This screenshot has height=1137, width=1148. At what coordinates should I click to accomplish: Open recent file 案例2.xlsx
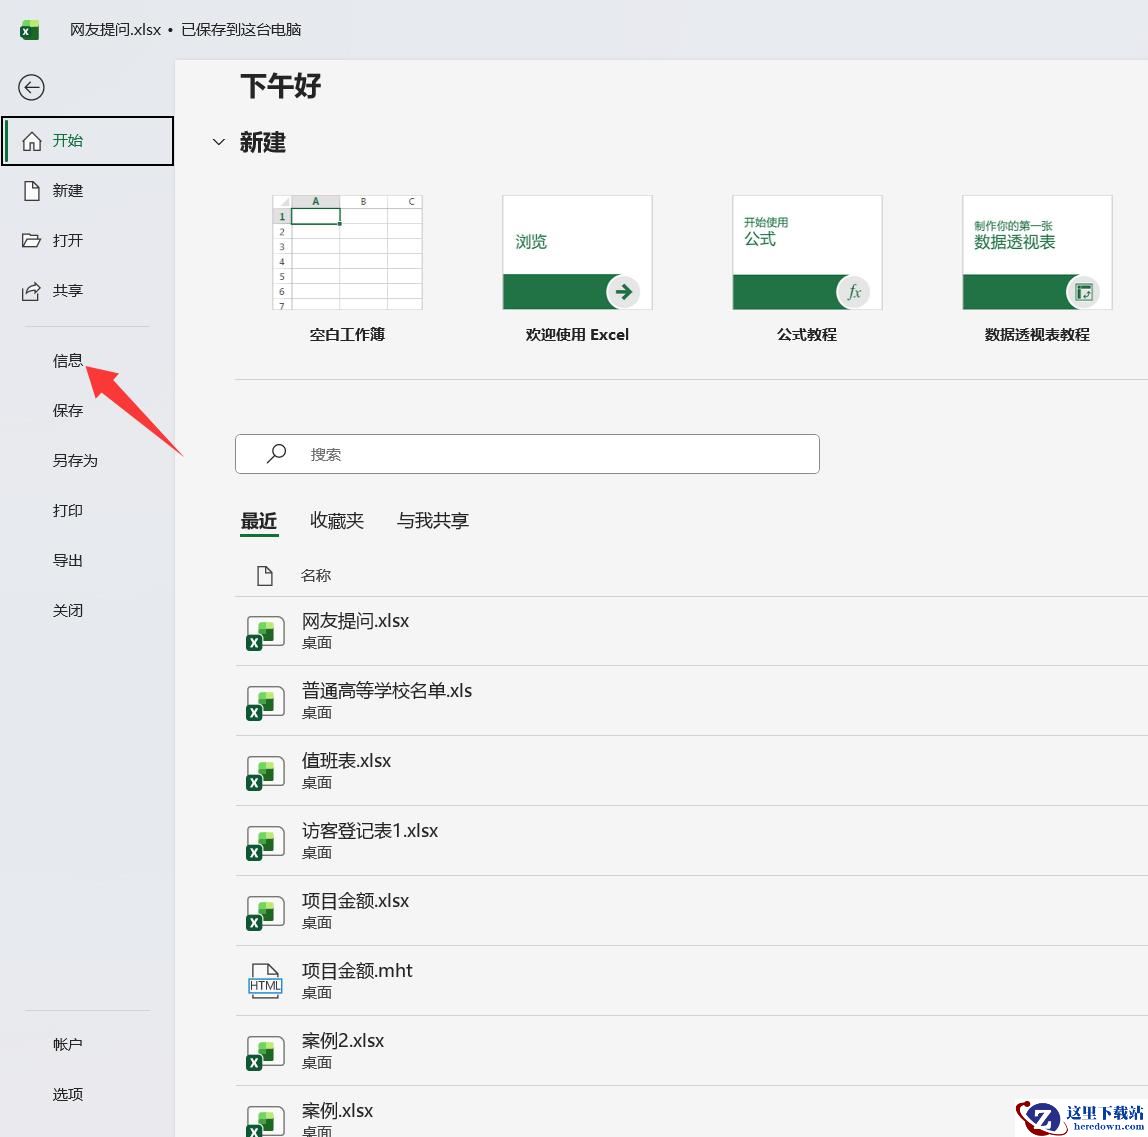(692, 1051)
